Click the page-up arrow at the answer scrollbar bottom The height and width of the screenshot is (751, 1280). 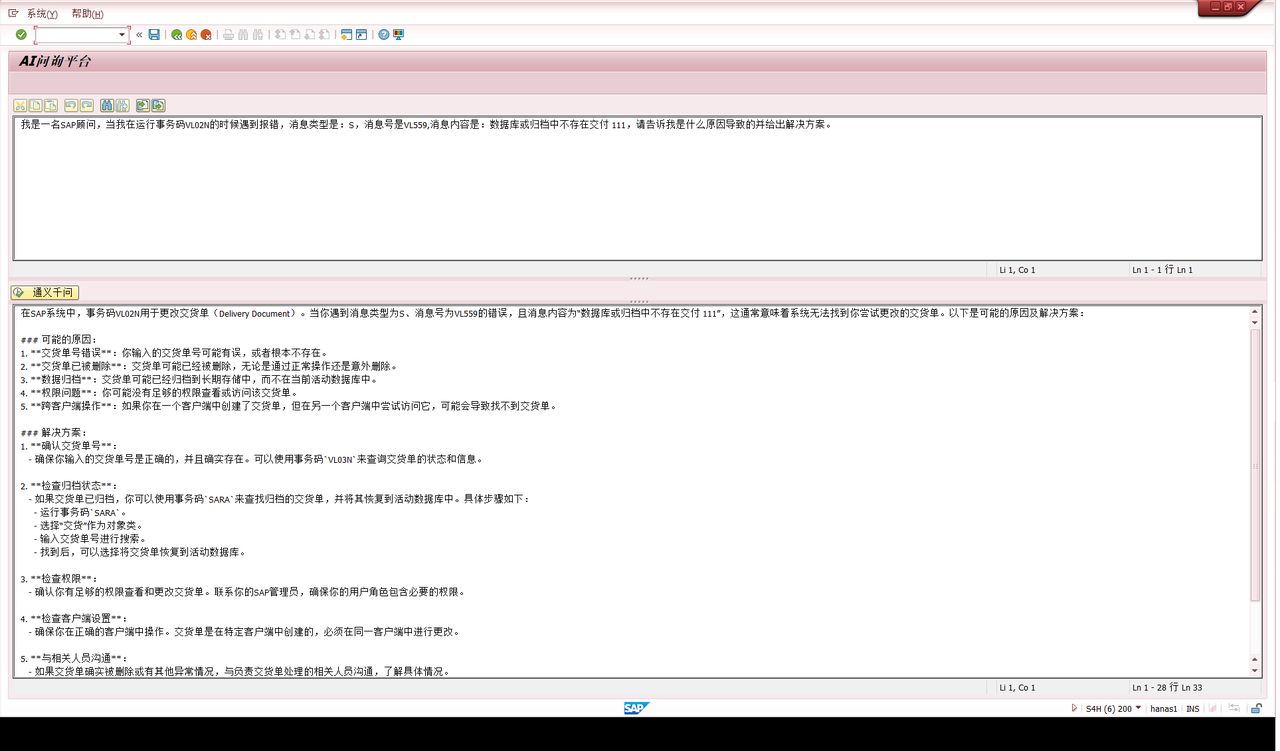click(1255, 659)
